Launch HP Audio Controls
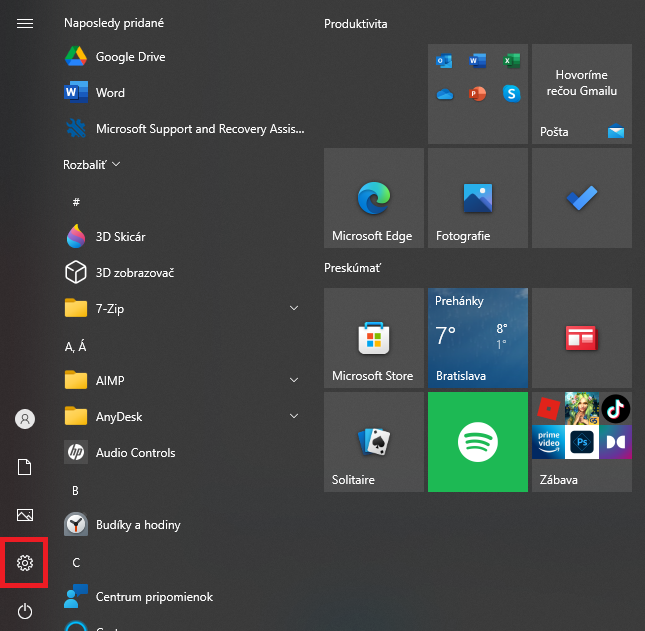Screen dimensions: 645x631 point(183,452)
